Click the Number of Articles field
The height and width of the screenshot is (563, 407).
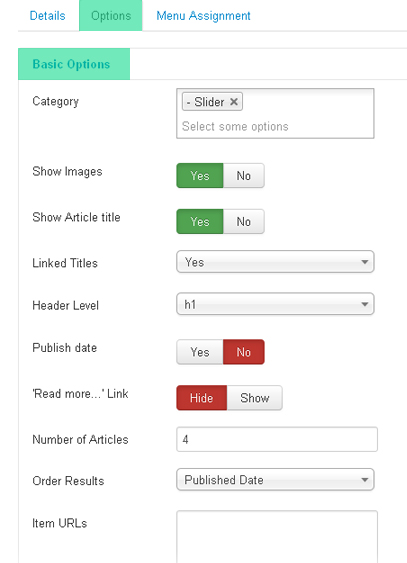tap(277, 439)
